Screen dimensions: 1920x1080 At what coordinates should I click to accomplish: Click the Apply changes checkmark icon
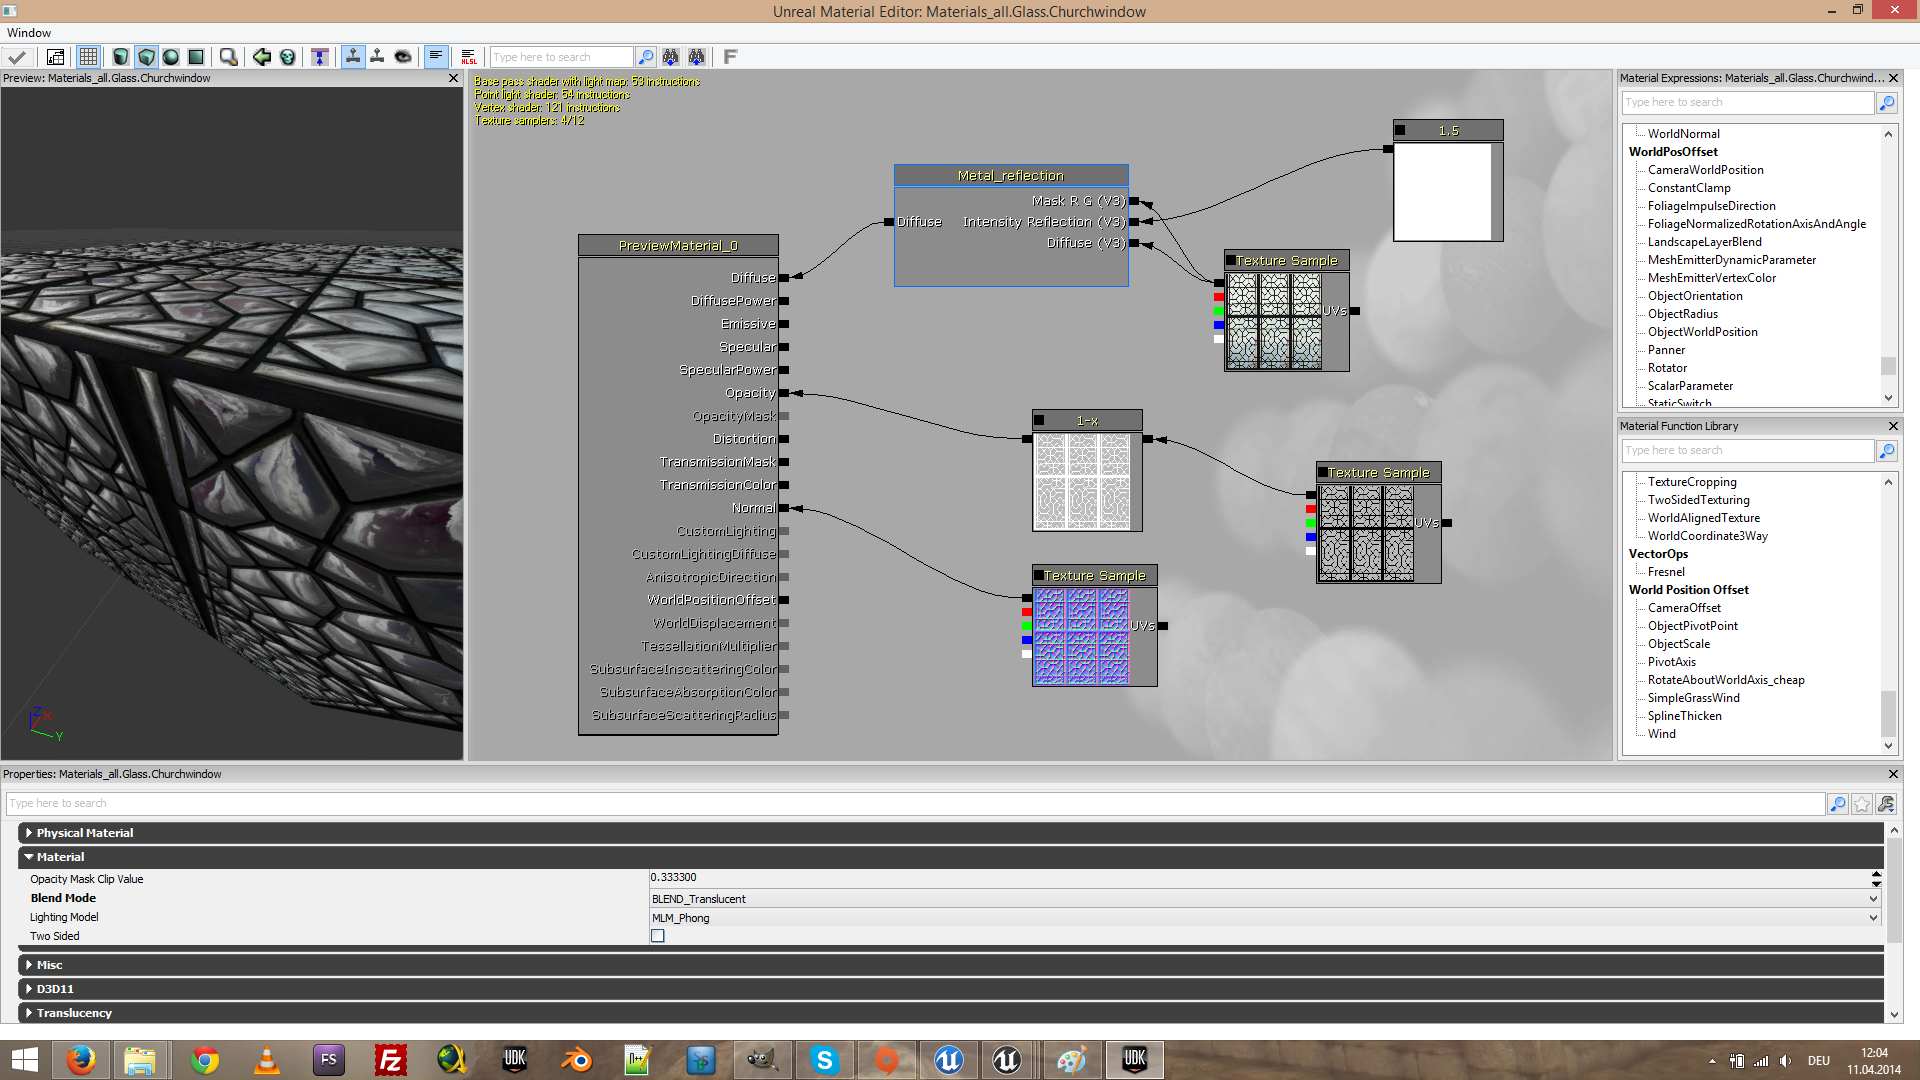tap(17, 57)
